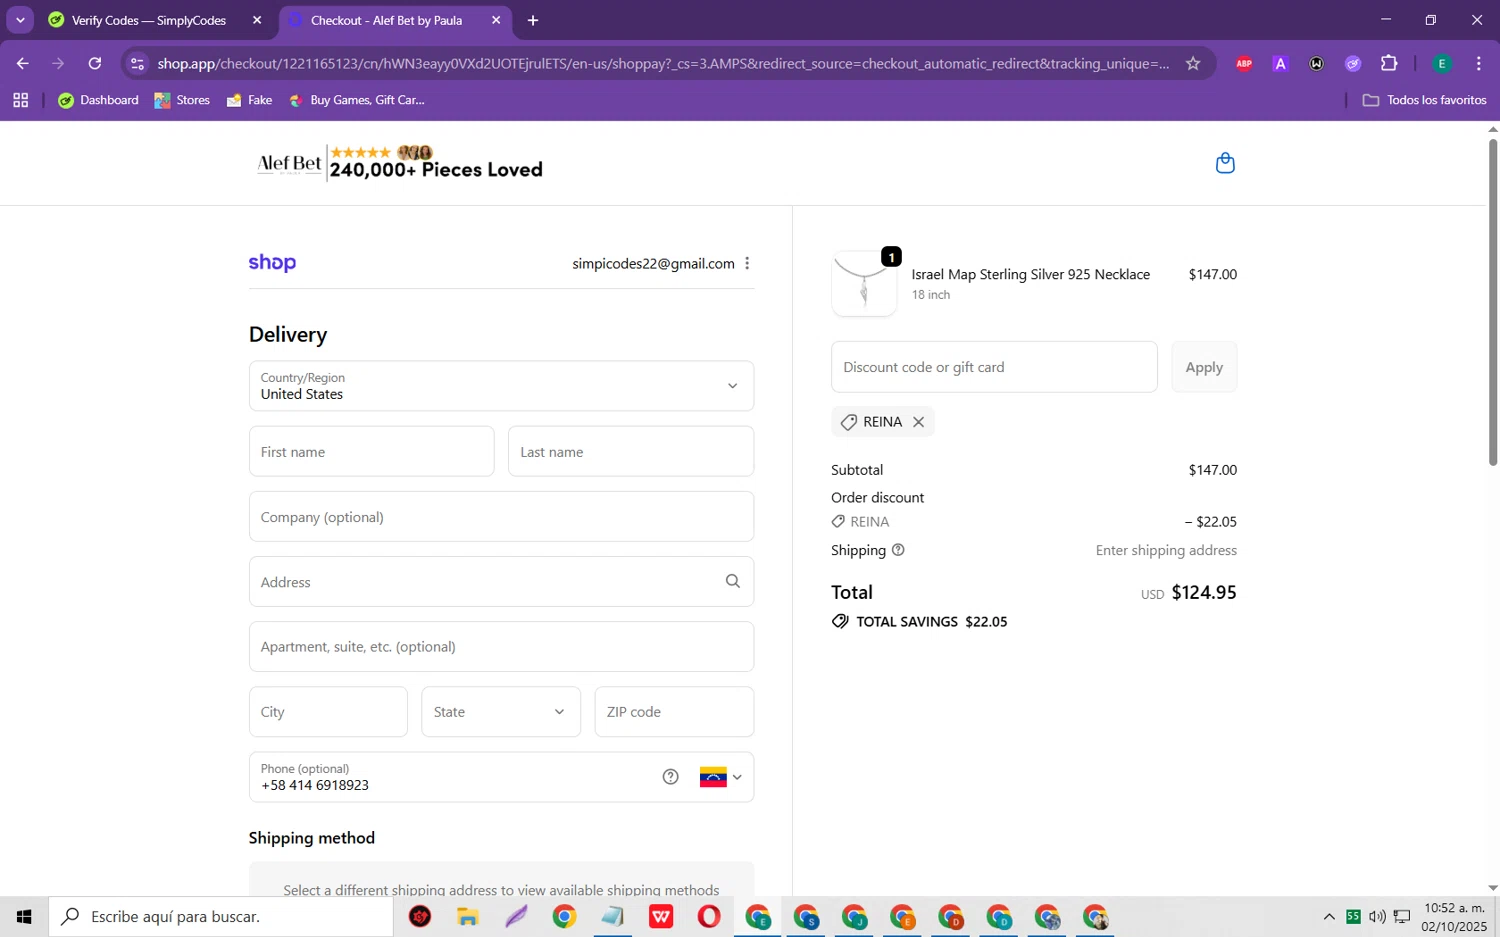Focus the Company (optional) field
This screenshot has height=937, width=1500.
pyautogui.click(x=501, y=517)
